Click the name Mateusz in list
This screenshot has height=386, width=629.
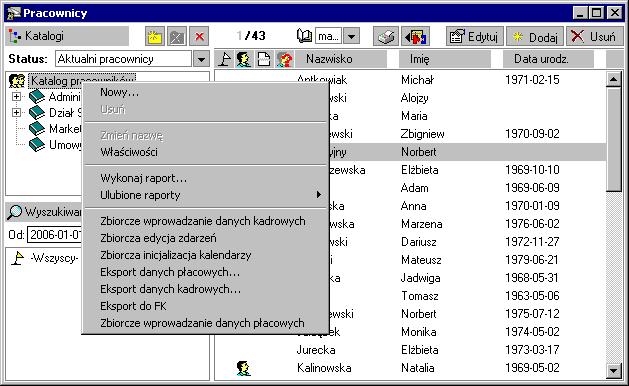421,260
